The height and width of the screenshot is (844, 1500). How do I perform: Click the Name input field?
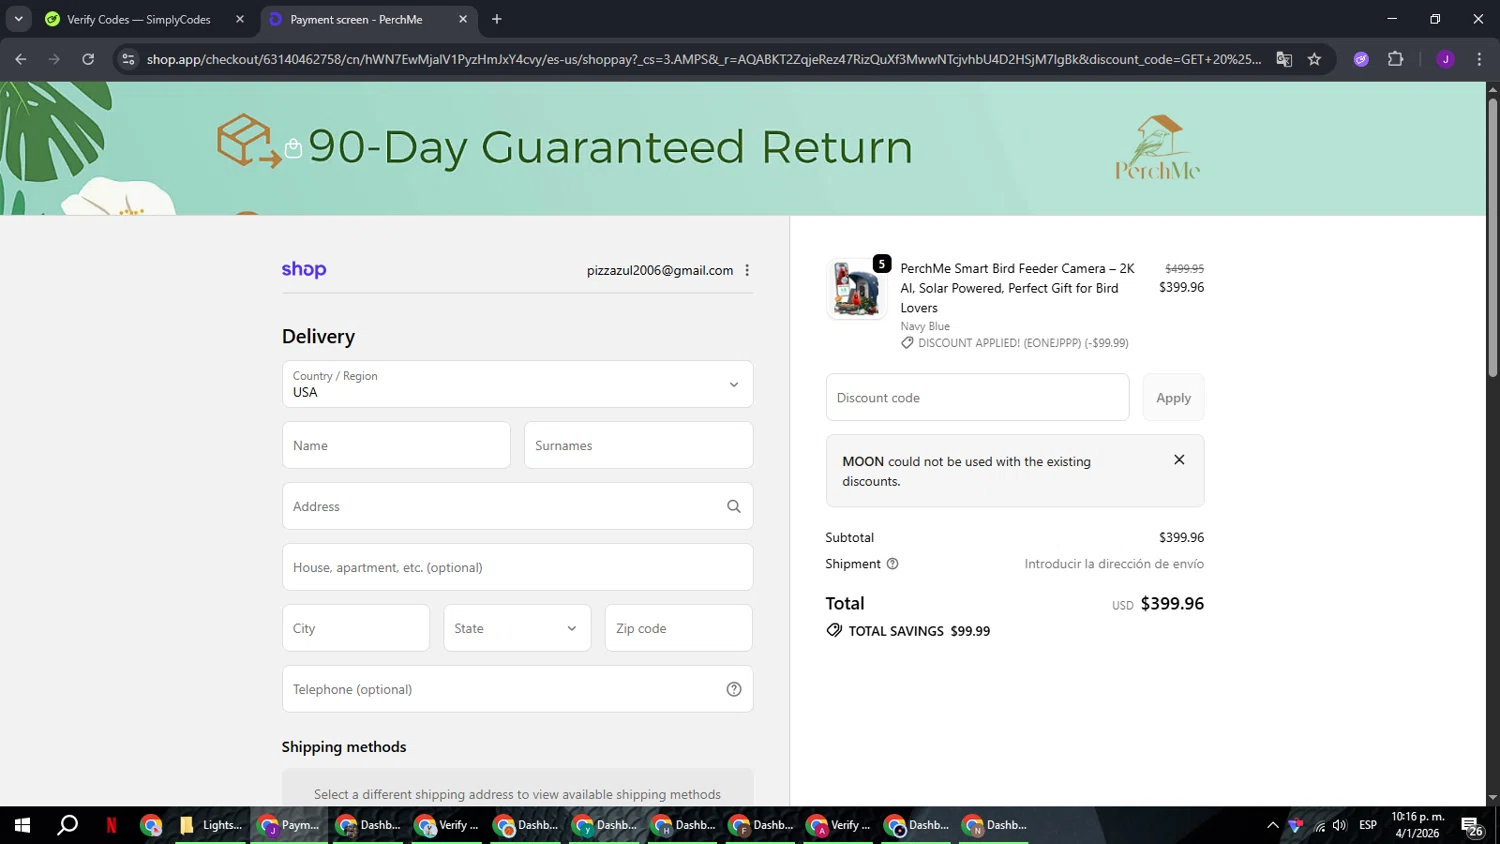click(x=396, y=445)
